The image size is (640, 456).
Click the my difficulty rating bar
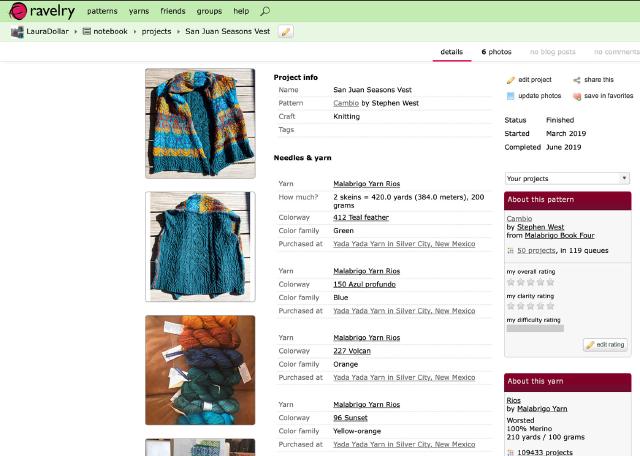click(535, 328)
